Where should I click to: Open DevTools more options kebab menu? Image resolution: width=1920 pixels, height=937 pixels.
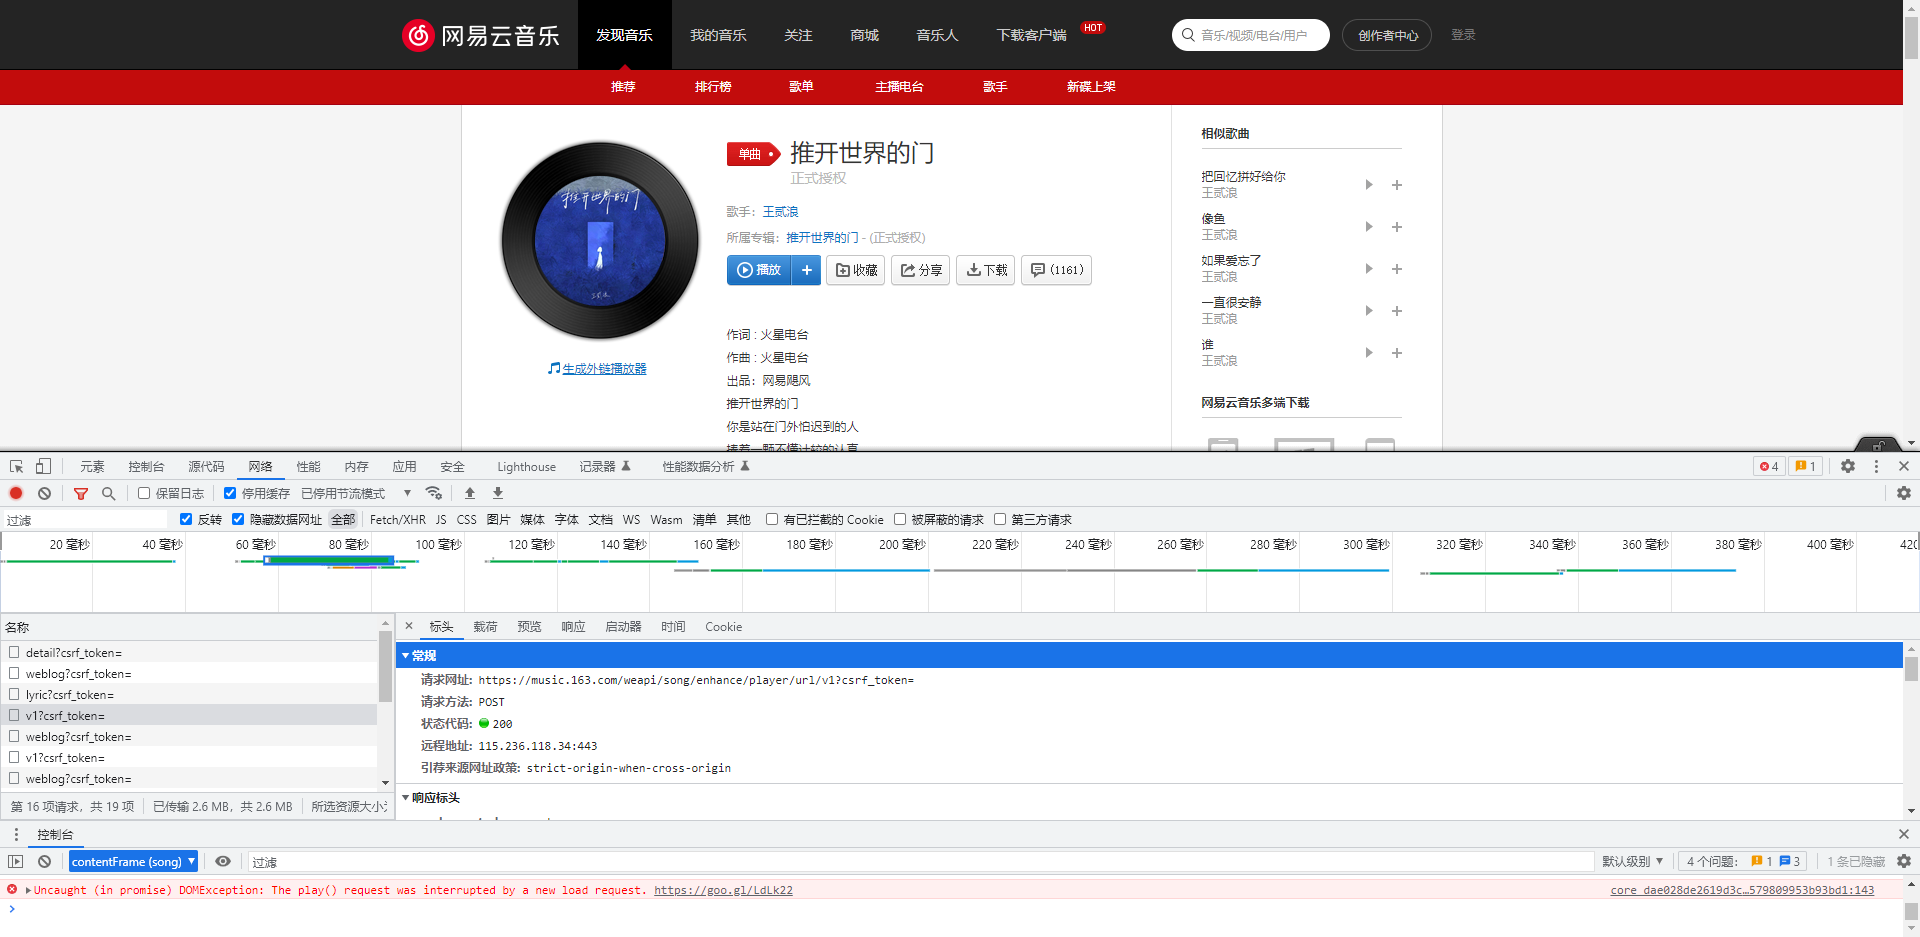point(1876,466)
